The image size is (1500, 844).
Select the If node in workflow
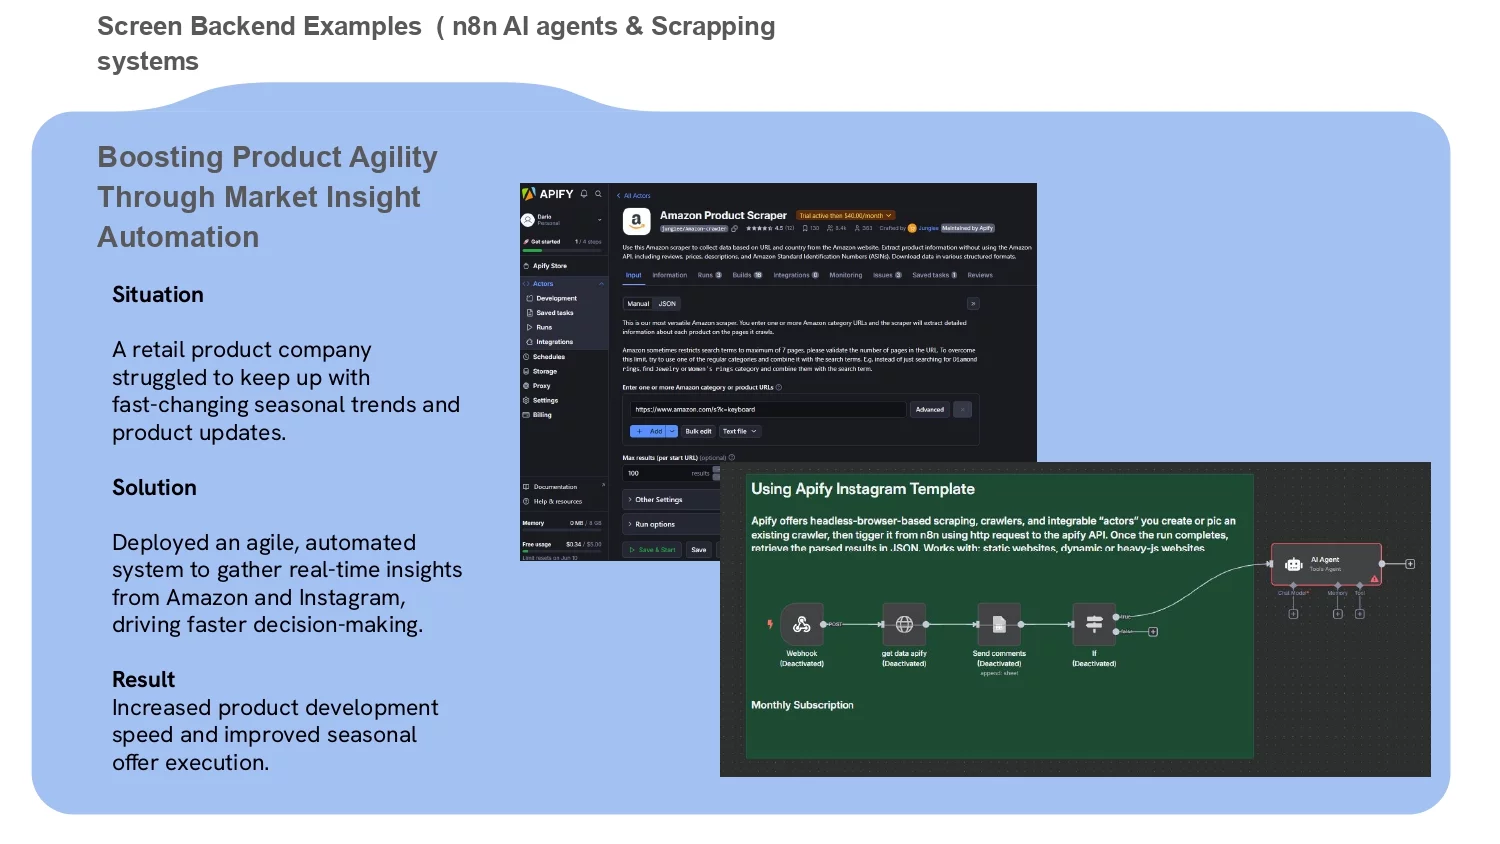pos(1094,624)
